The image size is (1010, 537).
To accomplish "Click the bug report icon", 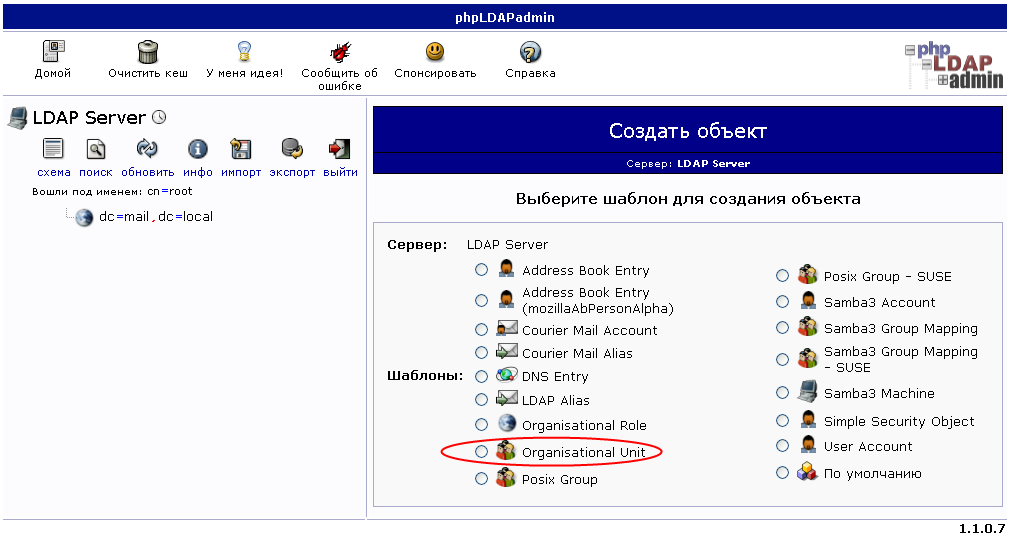I will (x=339, y=52).
